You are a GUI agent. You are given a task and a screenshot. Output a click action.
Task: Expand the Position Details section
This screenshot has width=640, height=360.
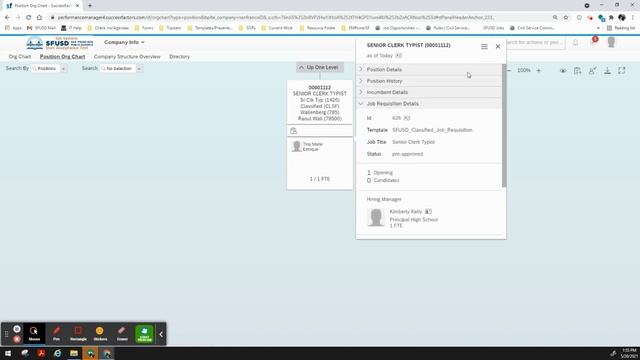coord(430,69)
